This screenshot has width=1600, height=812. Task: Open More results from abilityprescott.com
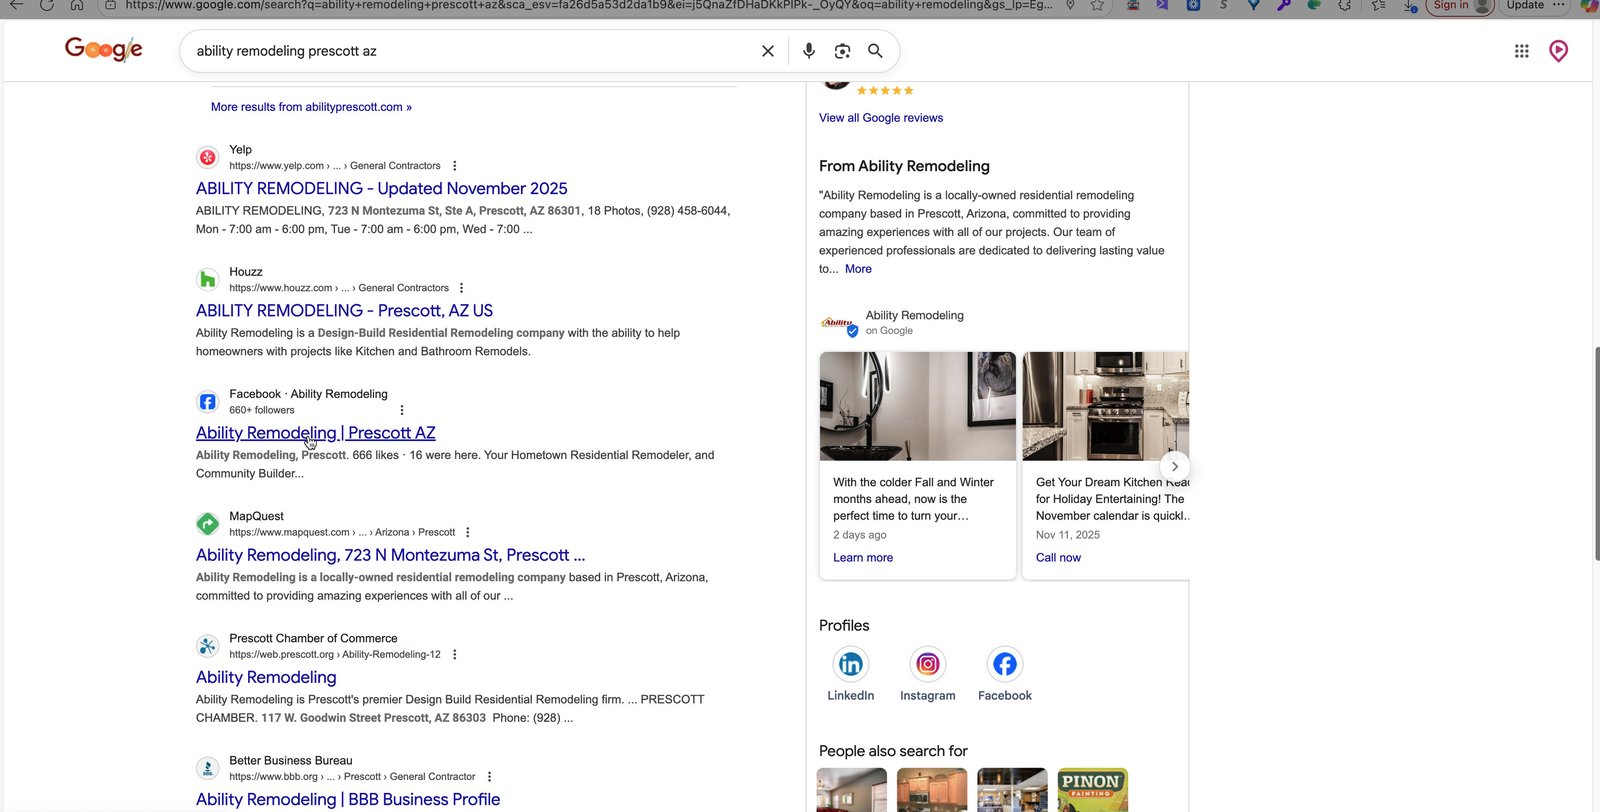311,107
